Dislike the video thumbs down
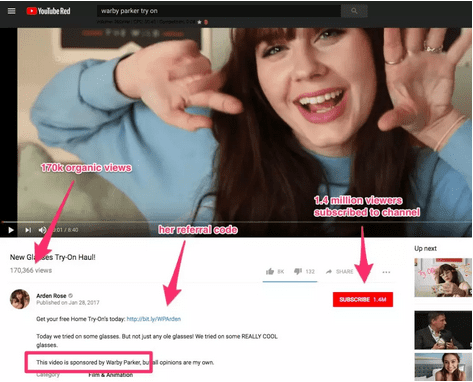473x382 pixels. [304, 272]
